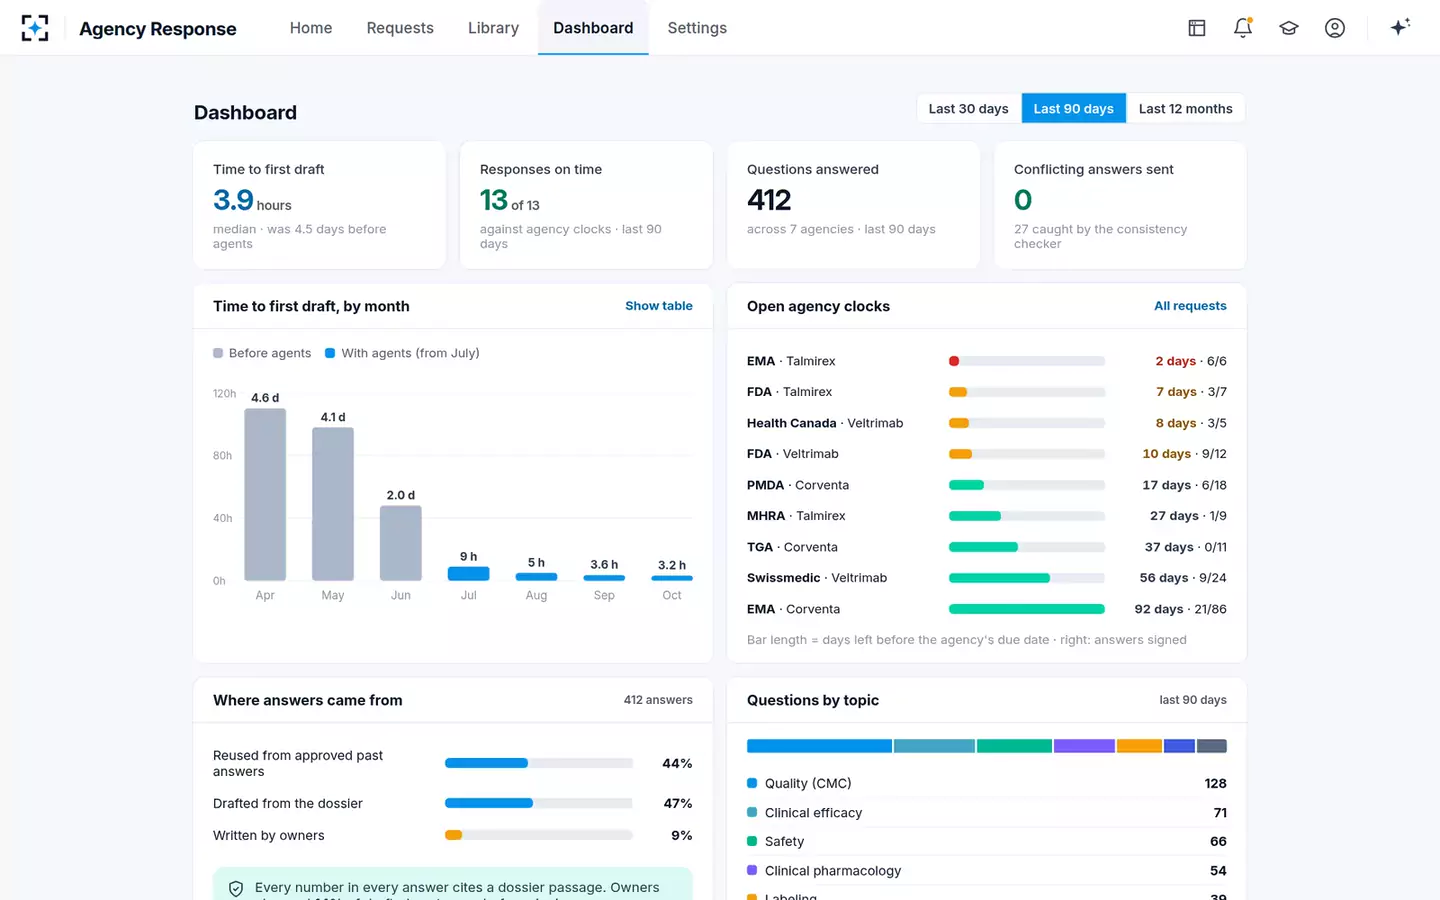Open the AI sparkle assistant icon
Screen dimensions: 1440x900
(x=1400, y=27)
